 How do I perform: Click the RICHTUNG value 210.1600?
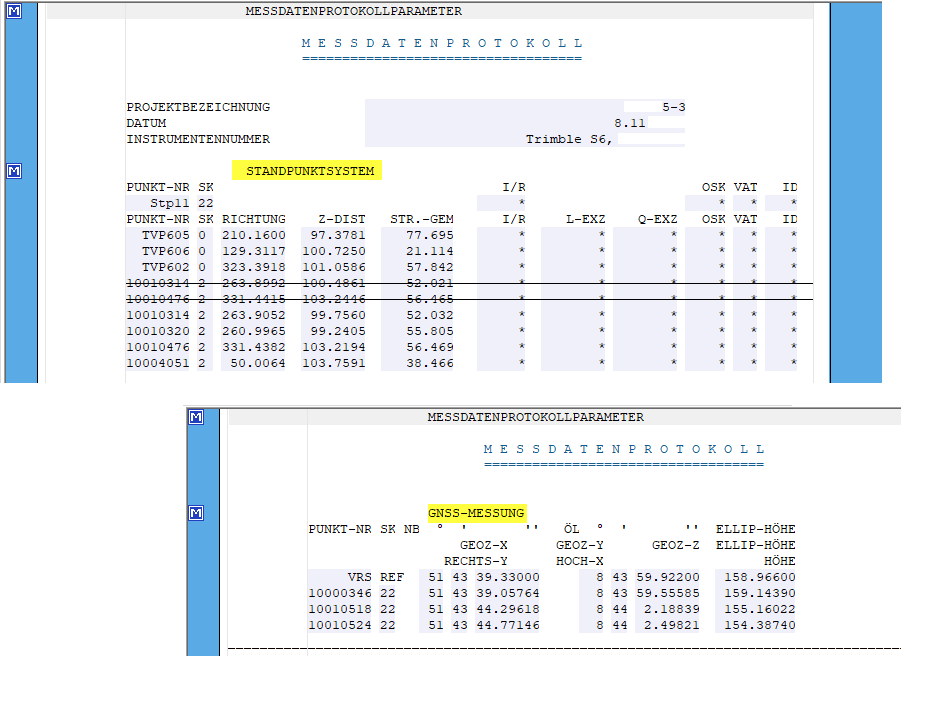point(254,235)
